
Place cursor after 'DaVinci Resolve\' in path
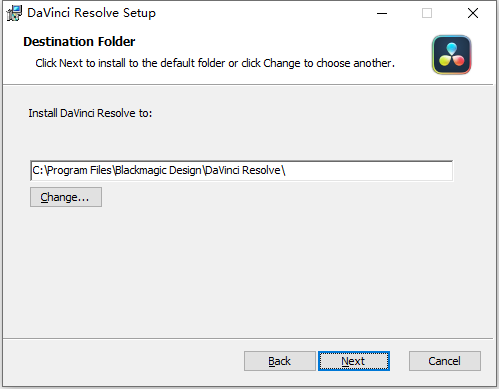tap(286, 171)
